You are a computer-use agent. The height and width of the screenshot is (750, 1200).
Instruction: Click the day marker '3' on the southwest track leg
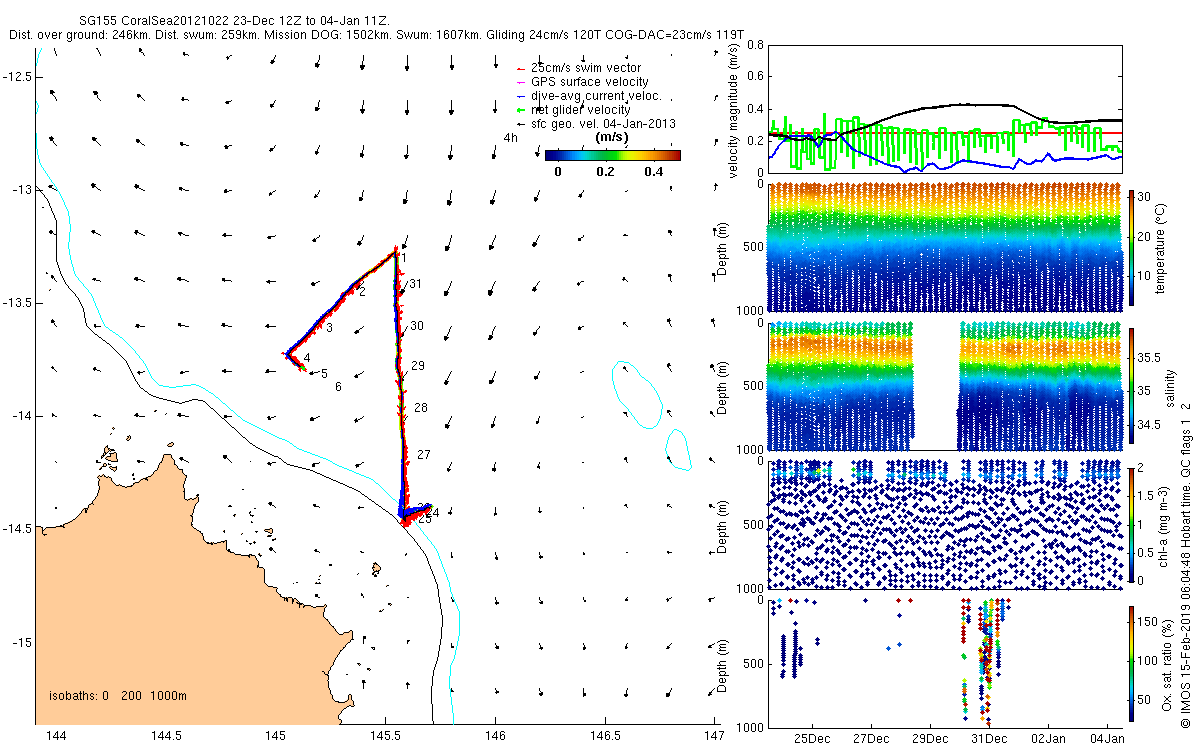point(328,327)
